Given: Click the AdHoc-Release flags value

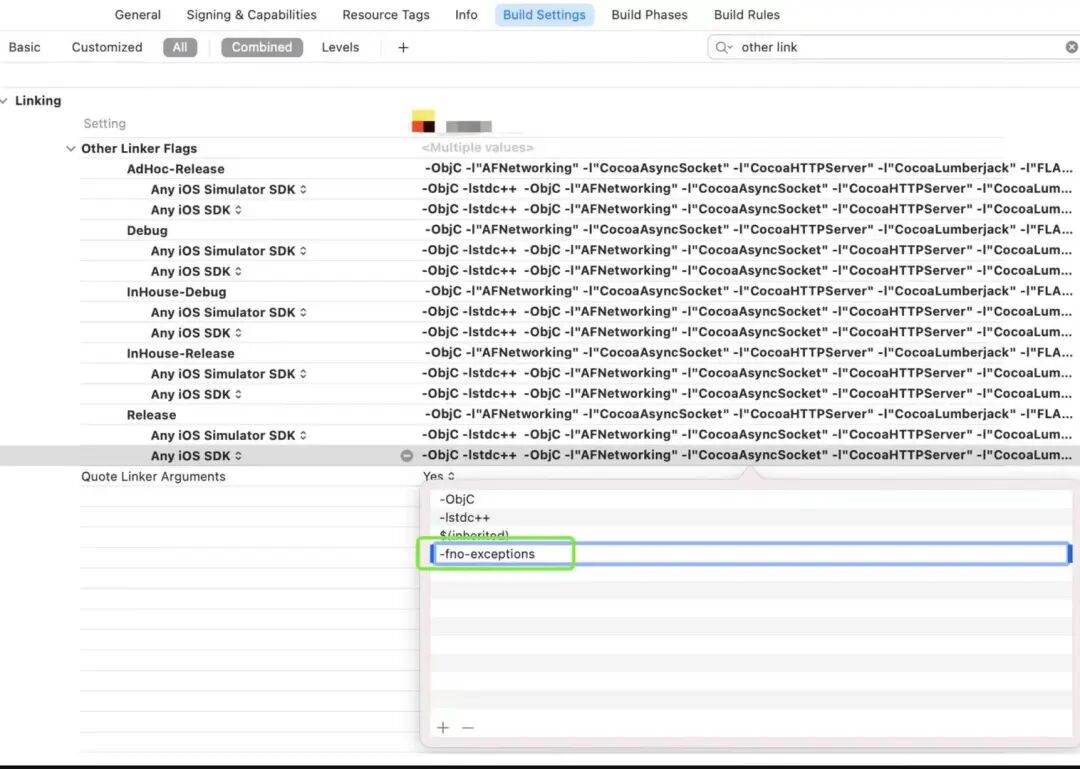Looking at the screenshot, I should pyautogui.click(x=748, y=168).
